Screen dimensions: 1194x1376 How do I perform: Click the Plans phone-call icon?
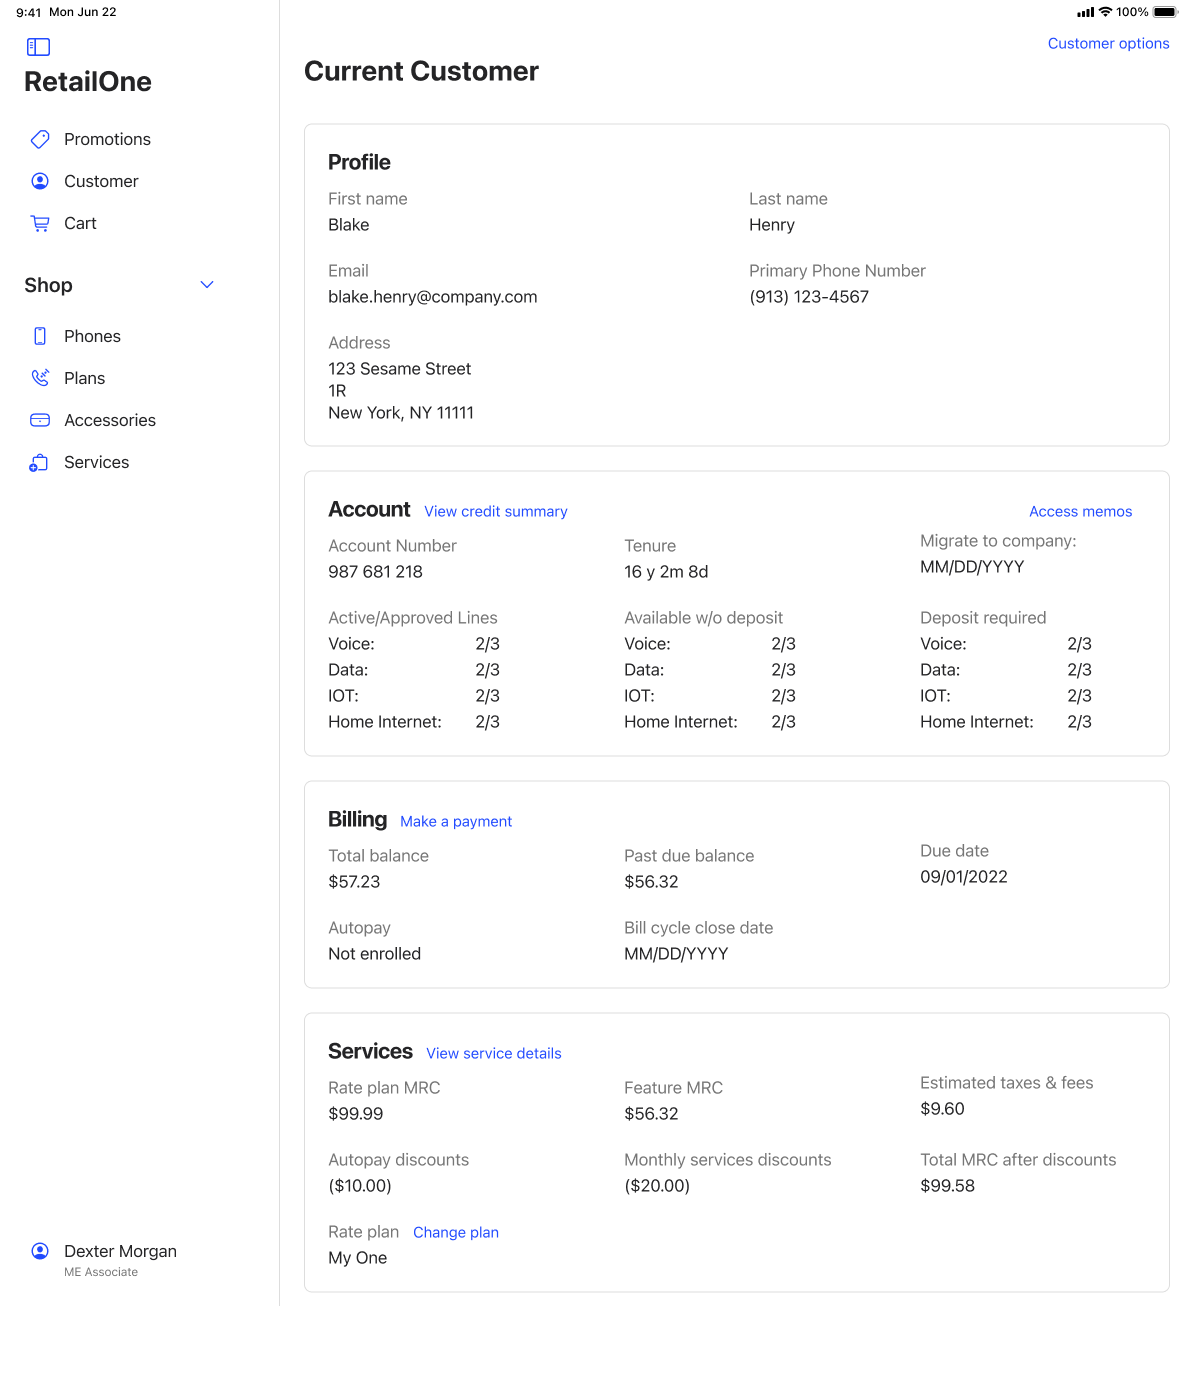(40, 378)
